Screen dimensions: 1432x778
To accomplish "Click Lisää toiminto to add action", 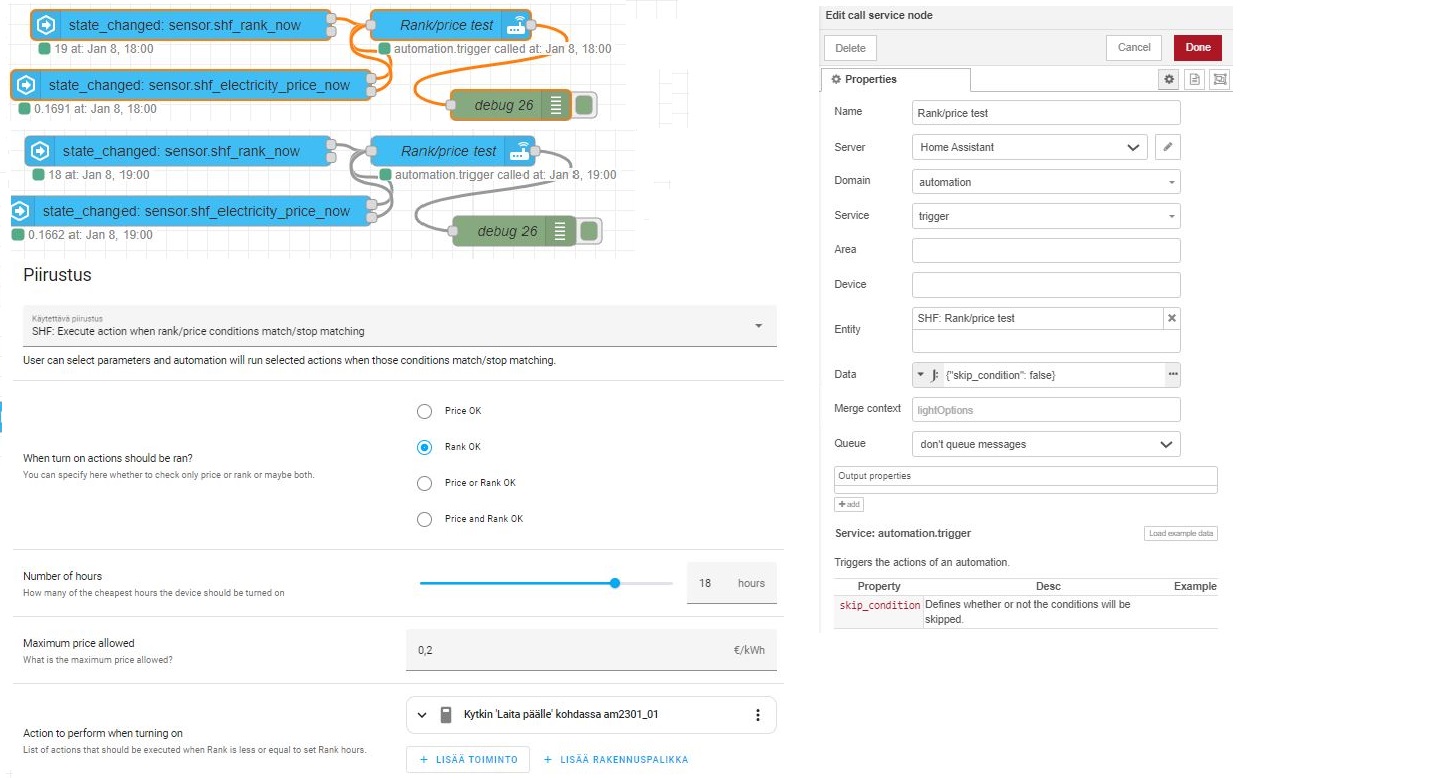I will pyautogui.click(x=467, y=759).
